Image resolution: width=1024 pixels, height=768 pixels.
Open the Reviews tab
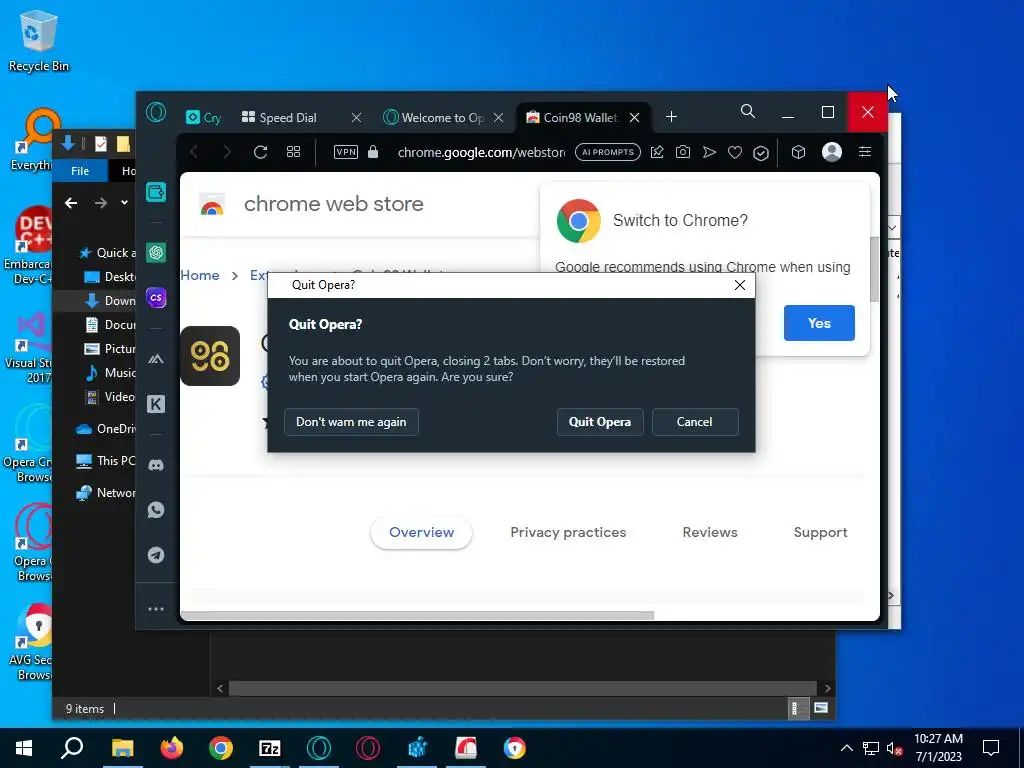click(x=710, y=532)
